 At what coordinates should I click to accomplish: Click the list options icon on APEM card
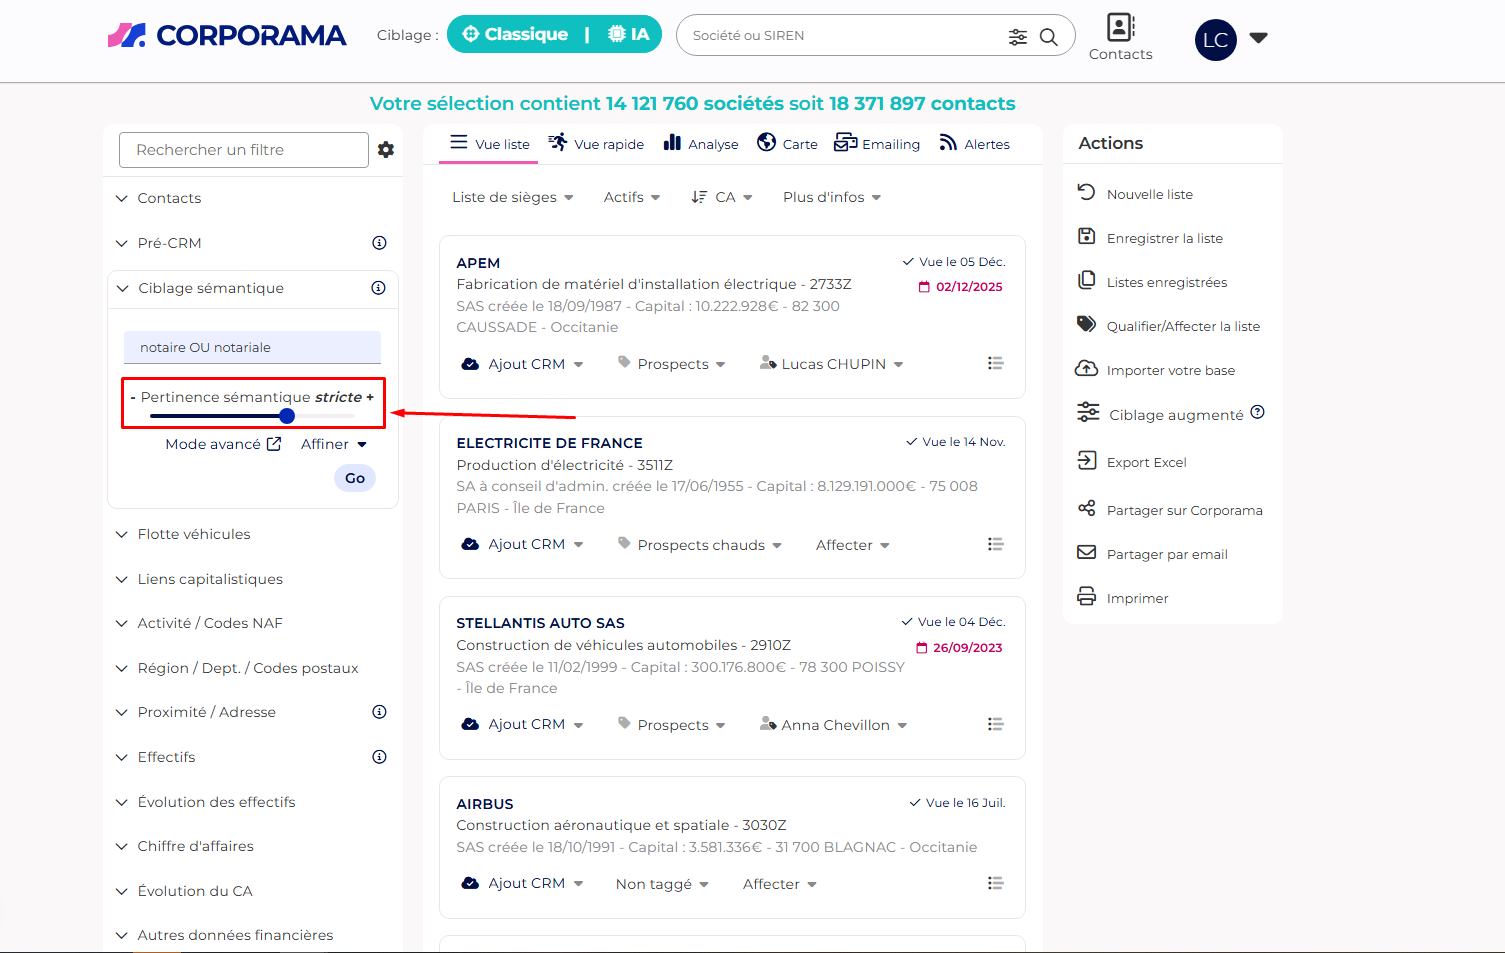tap(995, 364)
